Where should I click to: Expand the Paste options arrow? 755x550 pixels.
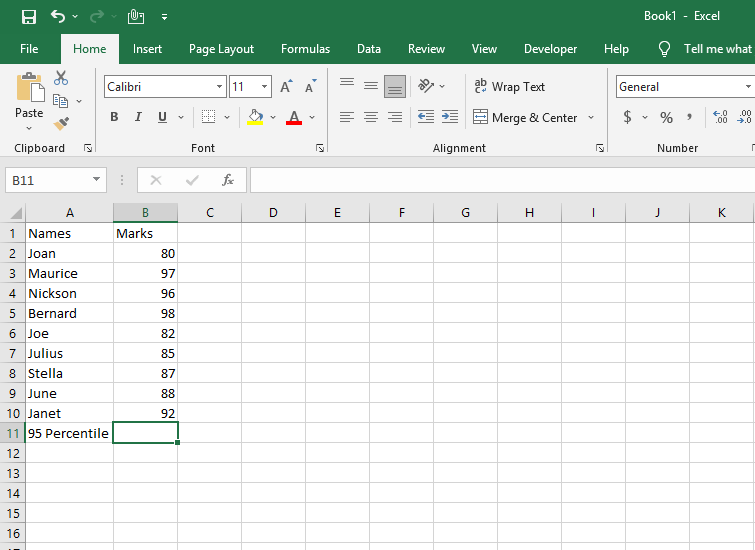click(x=29, y=128)
